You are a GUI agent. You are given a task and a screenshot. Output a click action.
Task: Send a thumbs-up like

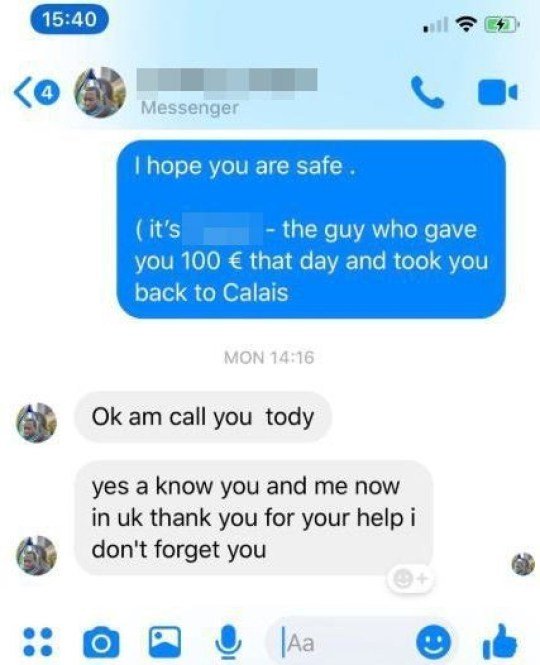[499, 640]
